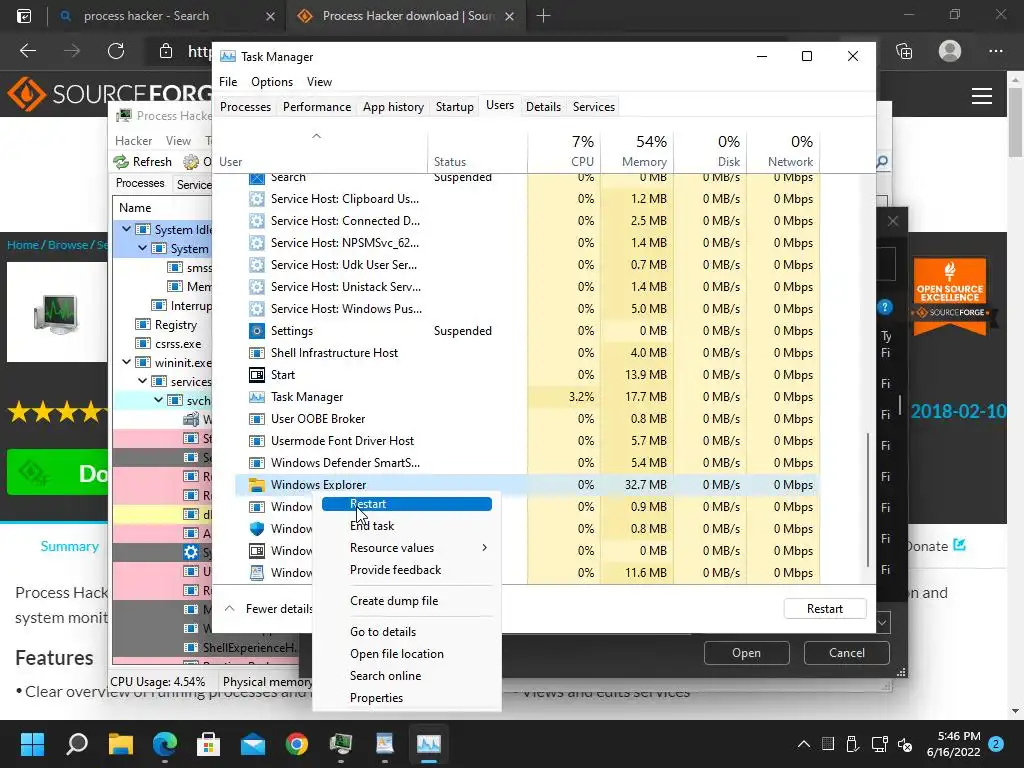Choose Restart in the context menu
The image size is (1024, 768).
pos(406,504)
